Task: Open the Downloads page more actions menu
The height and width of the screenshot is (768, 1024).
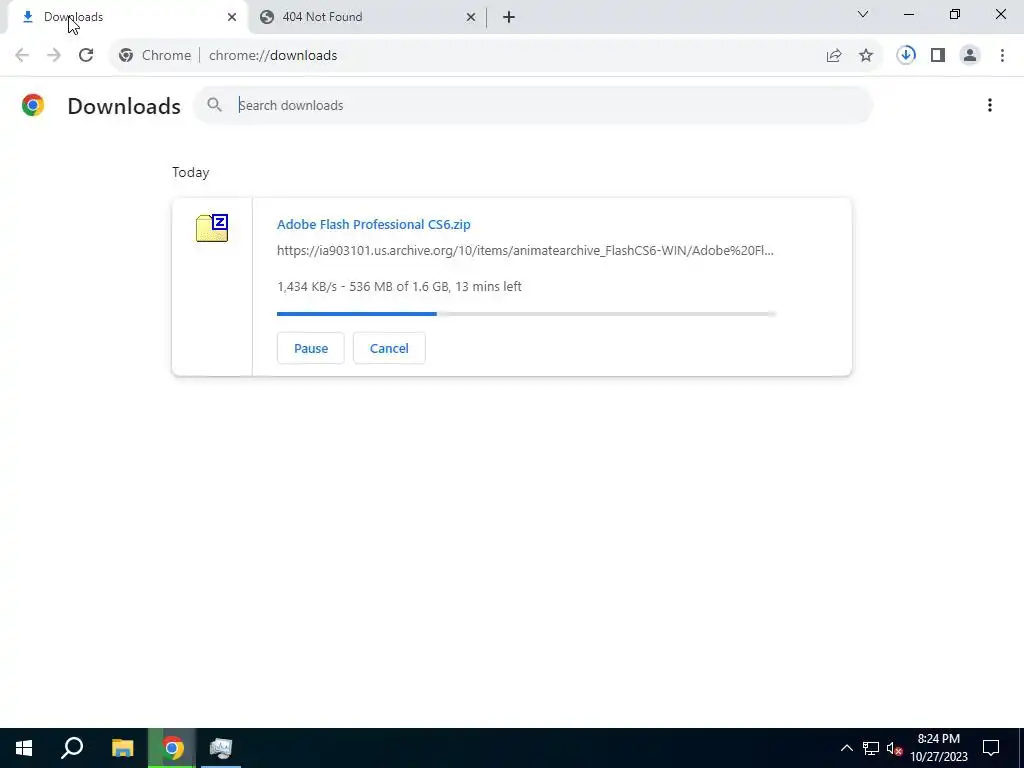Action: coord(989,105)
